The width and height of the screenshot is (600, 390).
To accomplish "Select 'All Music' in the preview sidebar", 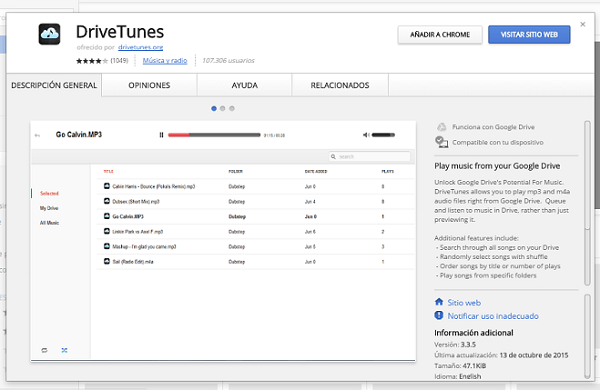I will click(x=49, y=223).
